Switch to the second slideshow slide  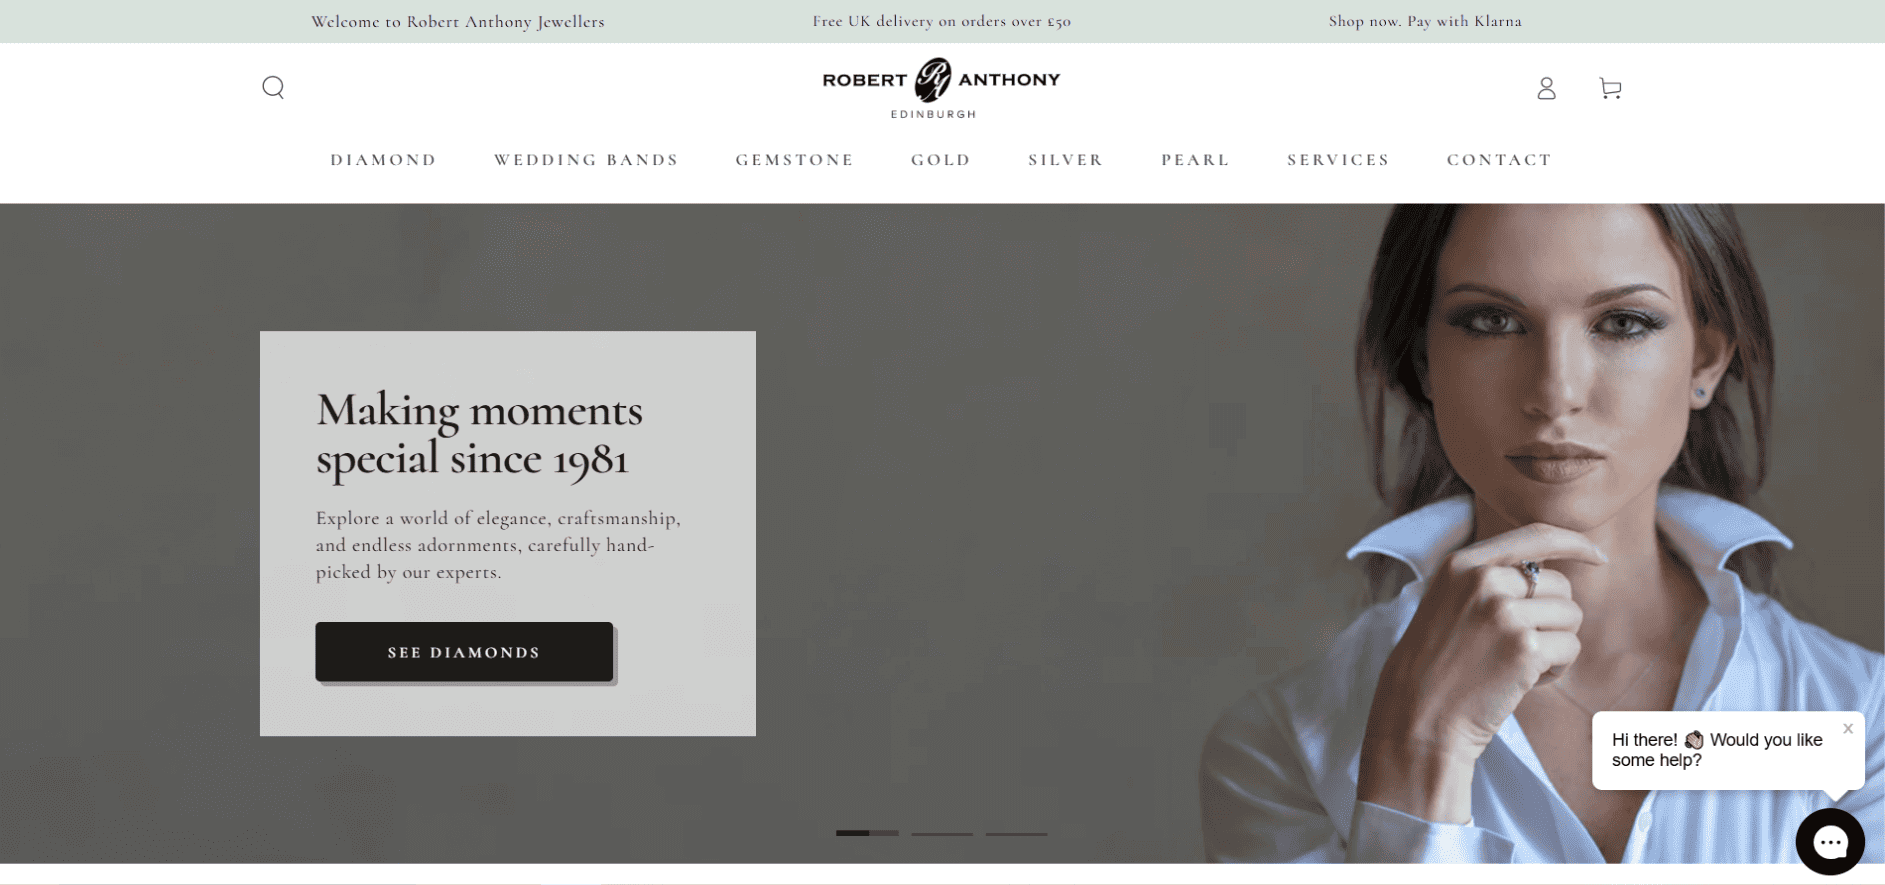point(942,833)
